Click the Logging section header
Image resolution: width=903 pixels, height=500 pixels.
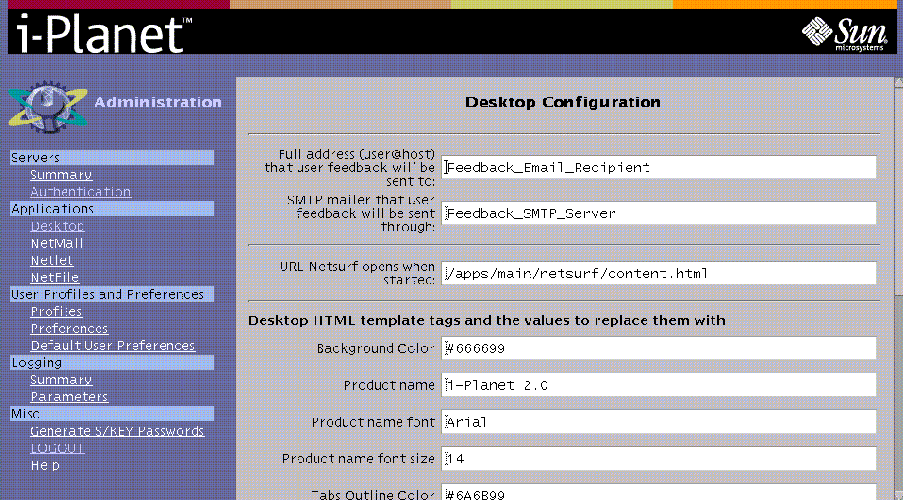coord(112,362)
